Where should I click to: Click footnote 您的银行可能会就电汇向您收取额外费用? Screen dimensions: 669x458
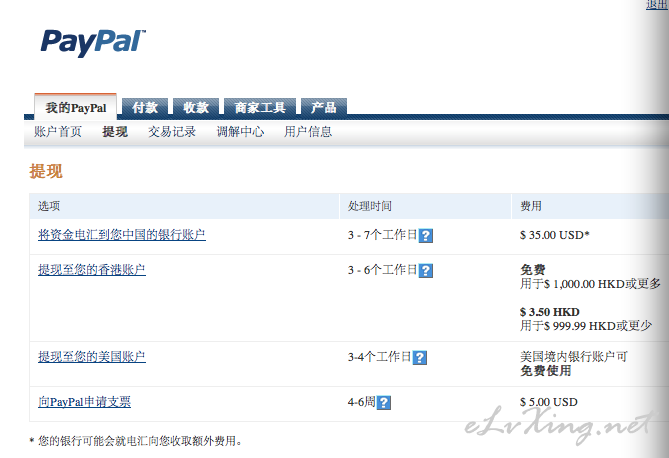(x=140, y=441)
